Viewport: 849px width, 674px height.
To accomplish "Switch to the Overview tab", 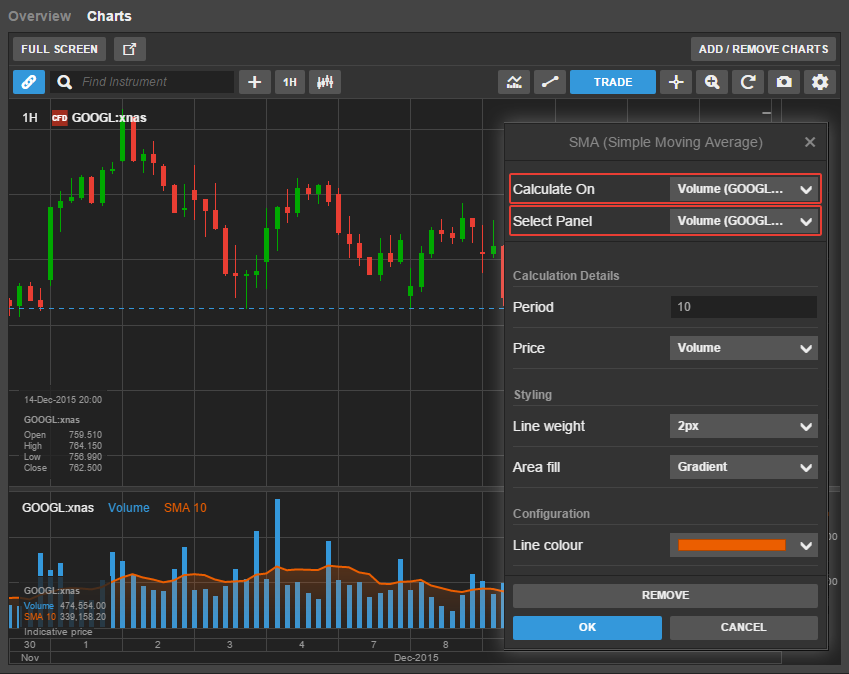I will 39,16.
